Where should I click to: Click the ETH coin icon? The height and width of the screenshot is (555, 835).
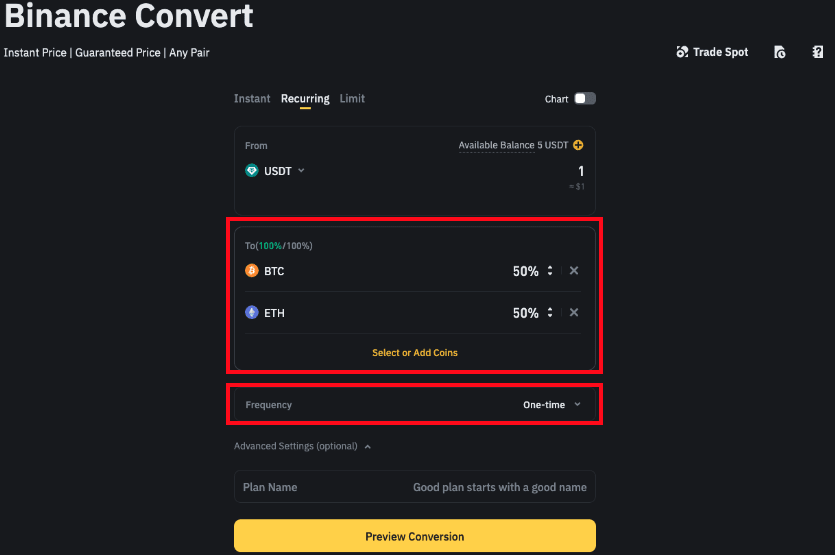coord(252,313)
